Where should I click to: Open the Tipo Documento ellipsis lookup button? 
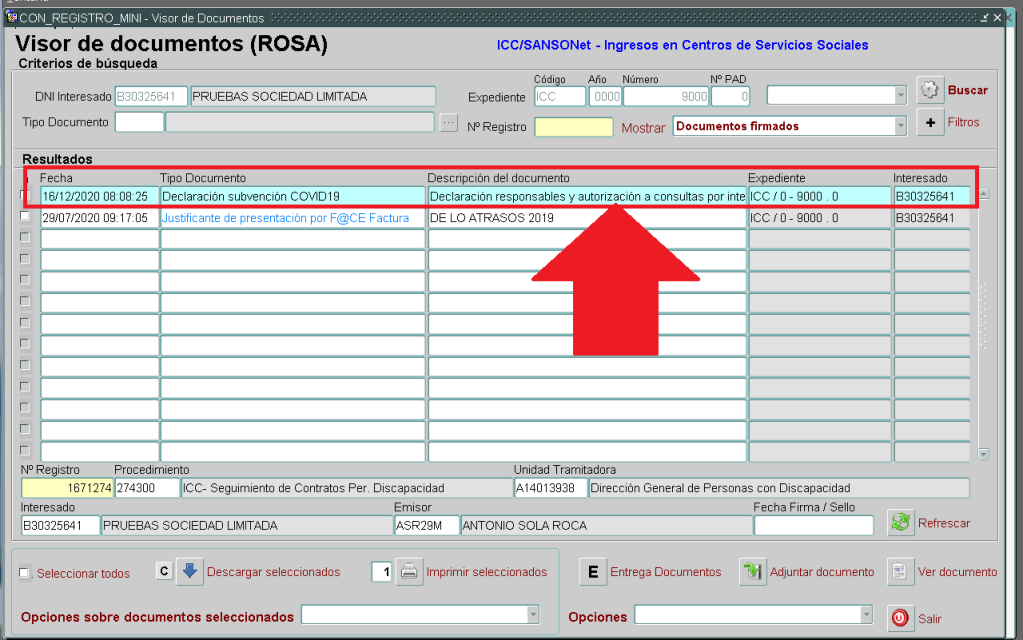(x=449, y=123)
